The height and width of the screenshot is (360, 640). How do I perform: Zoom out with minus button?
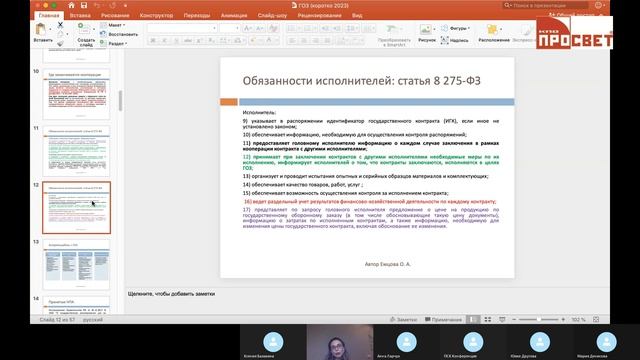514,320
